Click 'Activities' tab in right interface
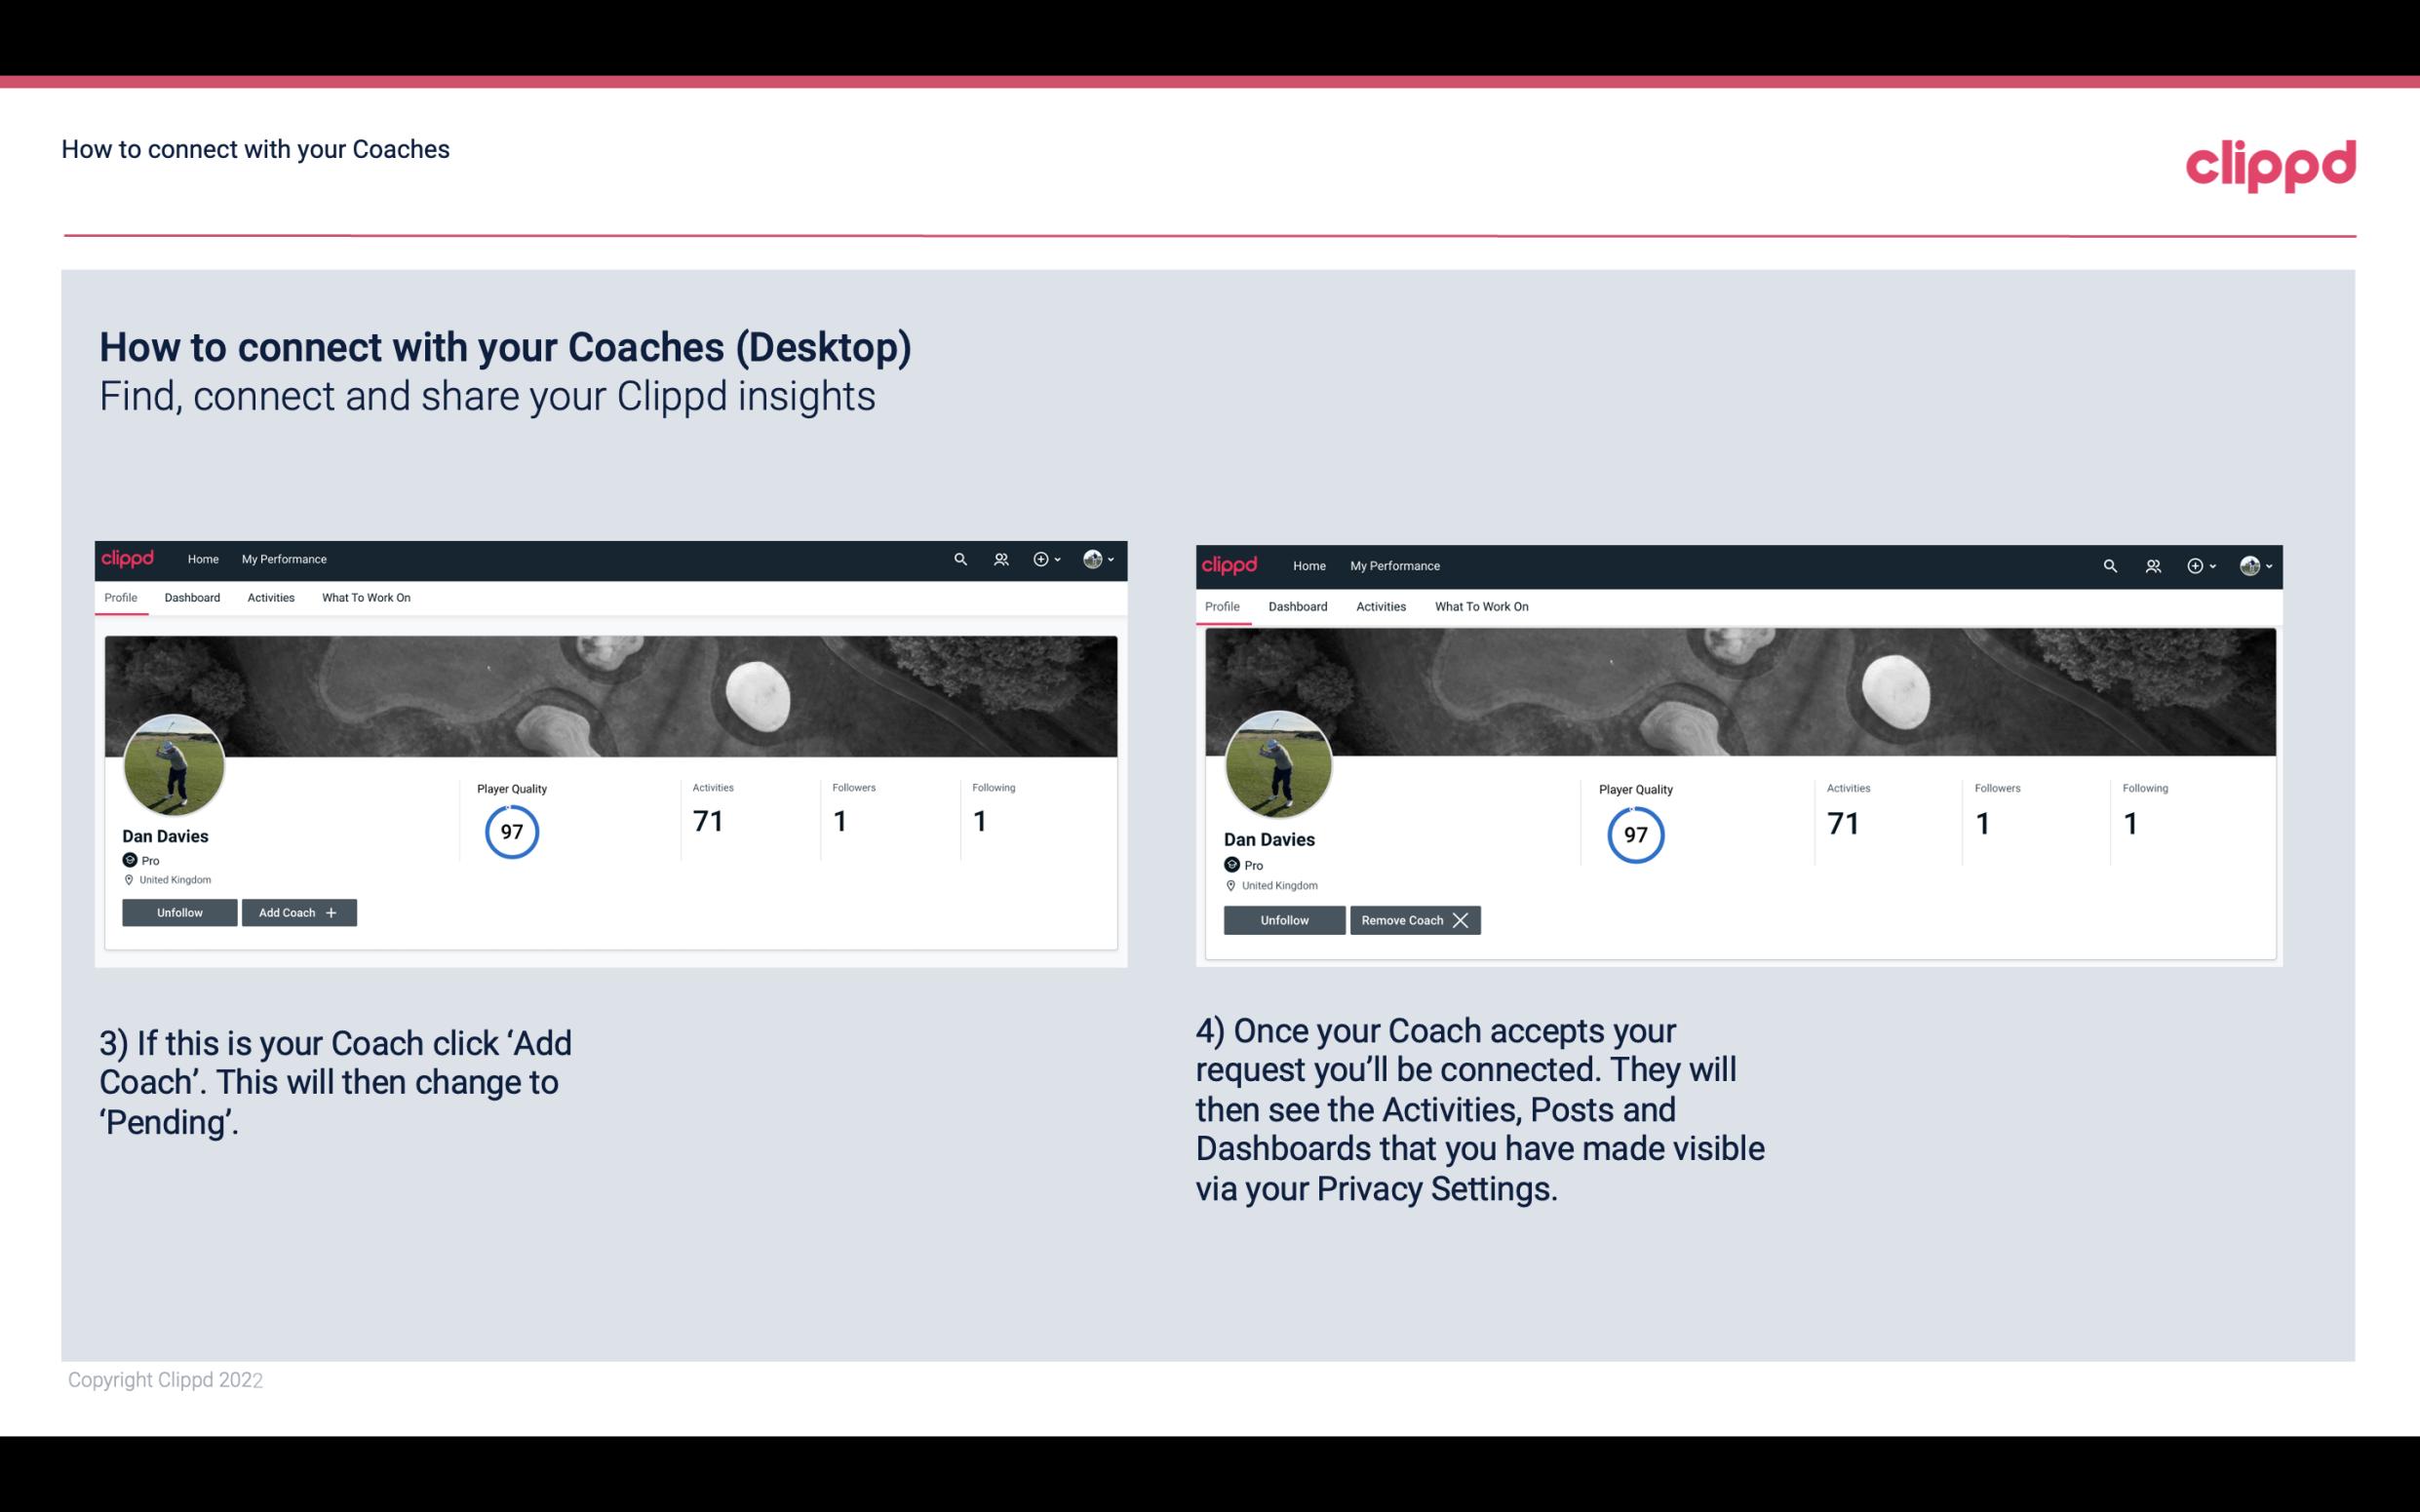Viewport: 2420px width, 1512px height. click(1382, 604)
